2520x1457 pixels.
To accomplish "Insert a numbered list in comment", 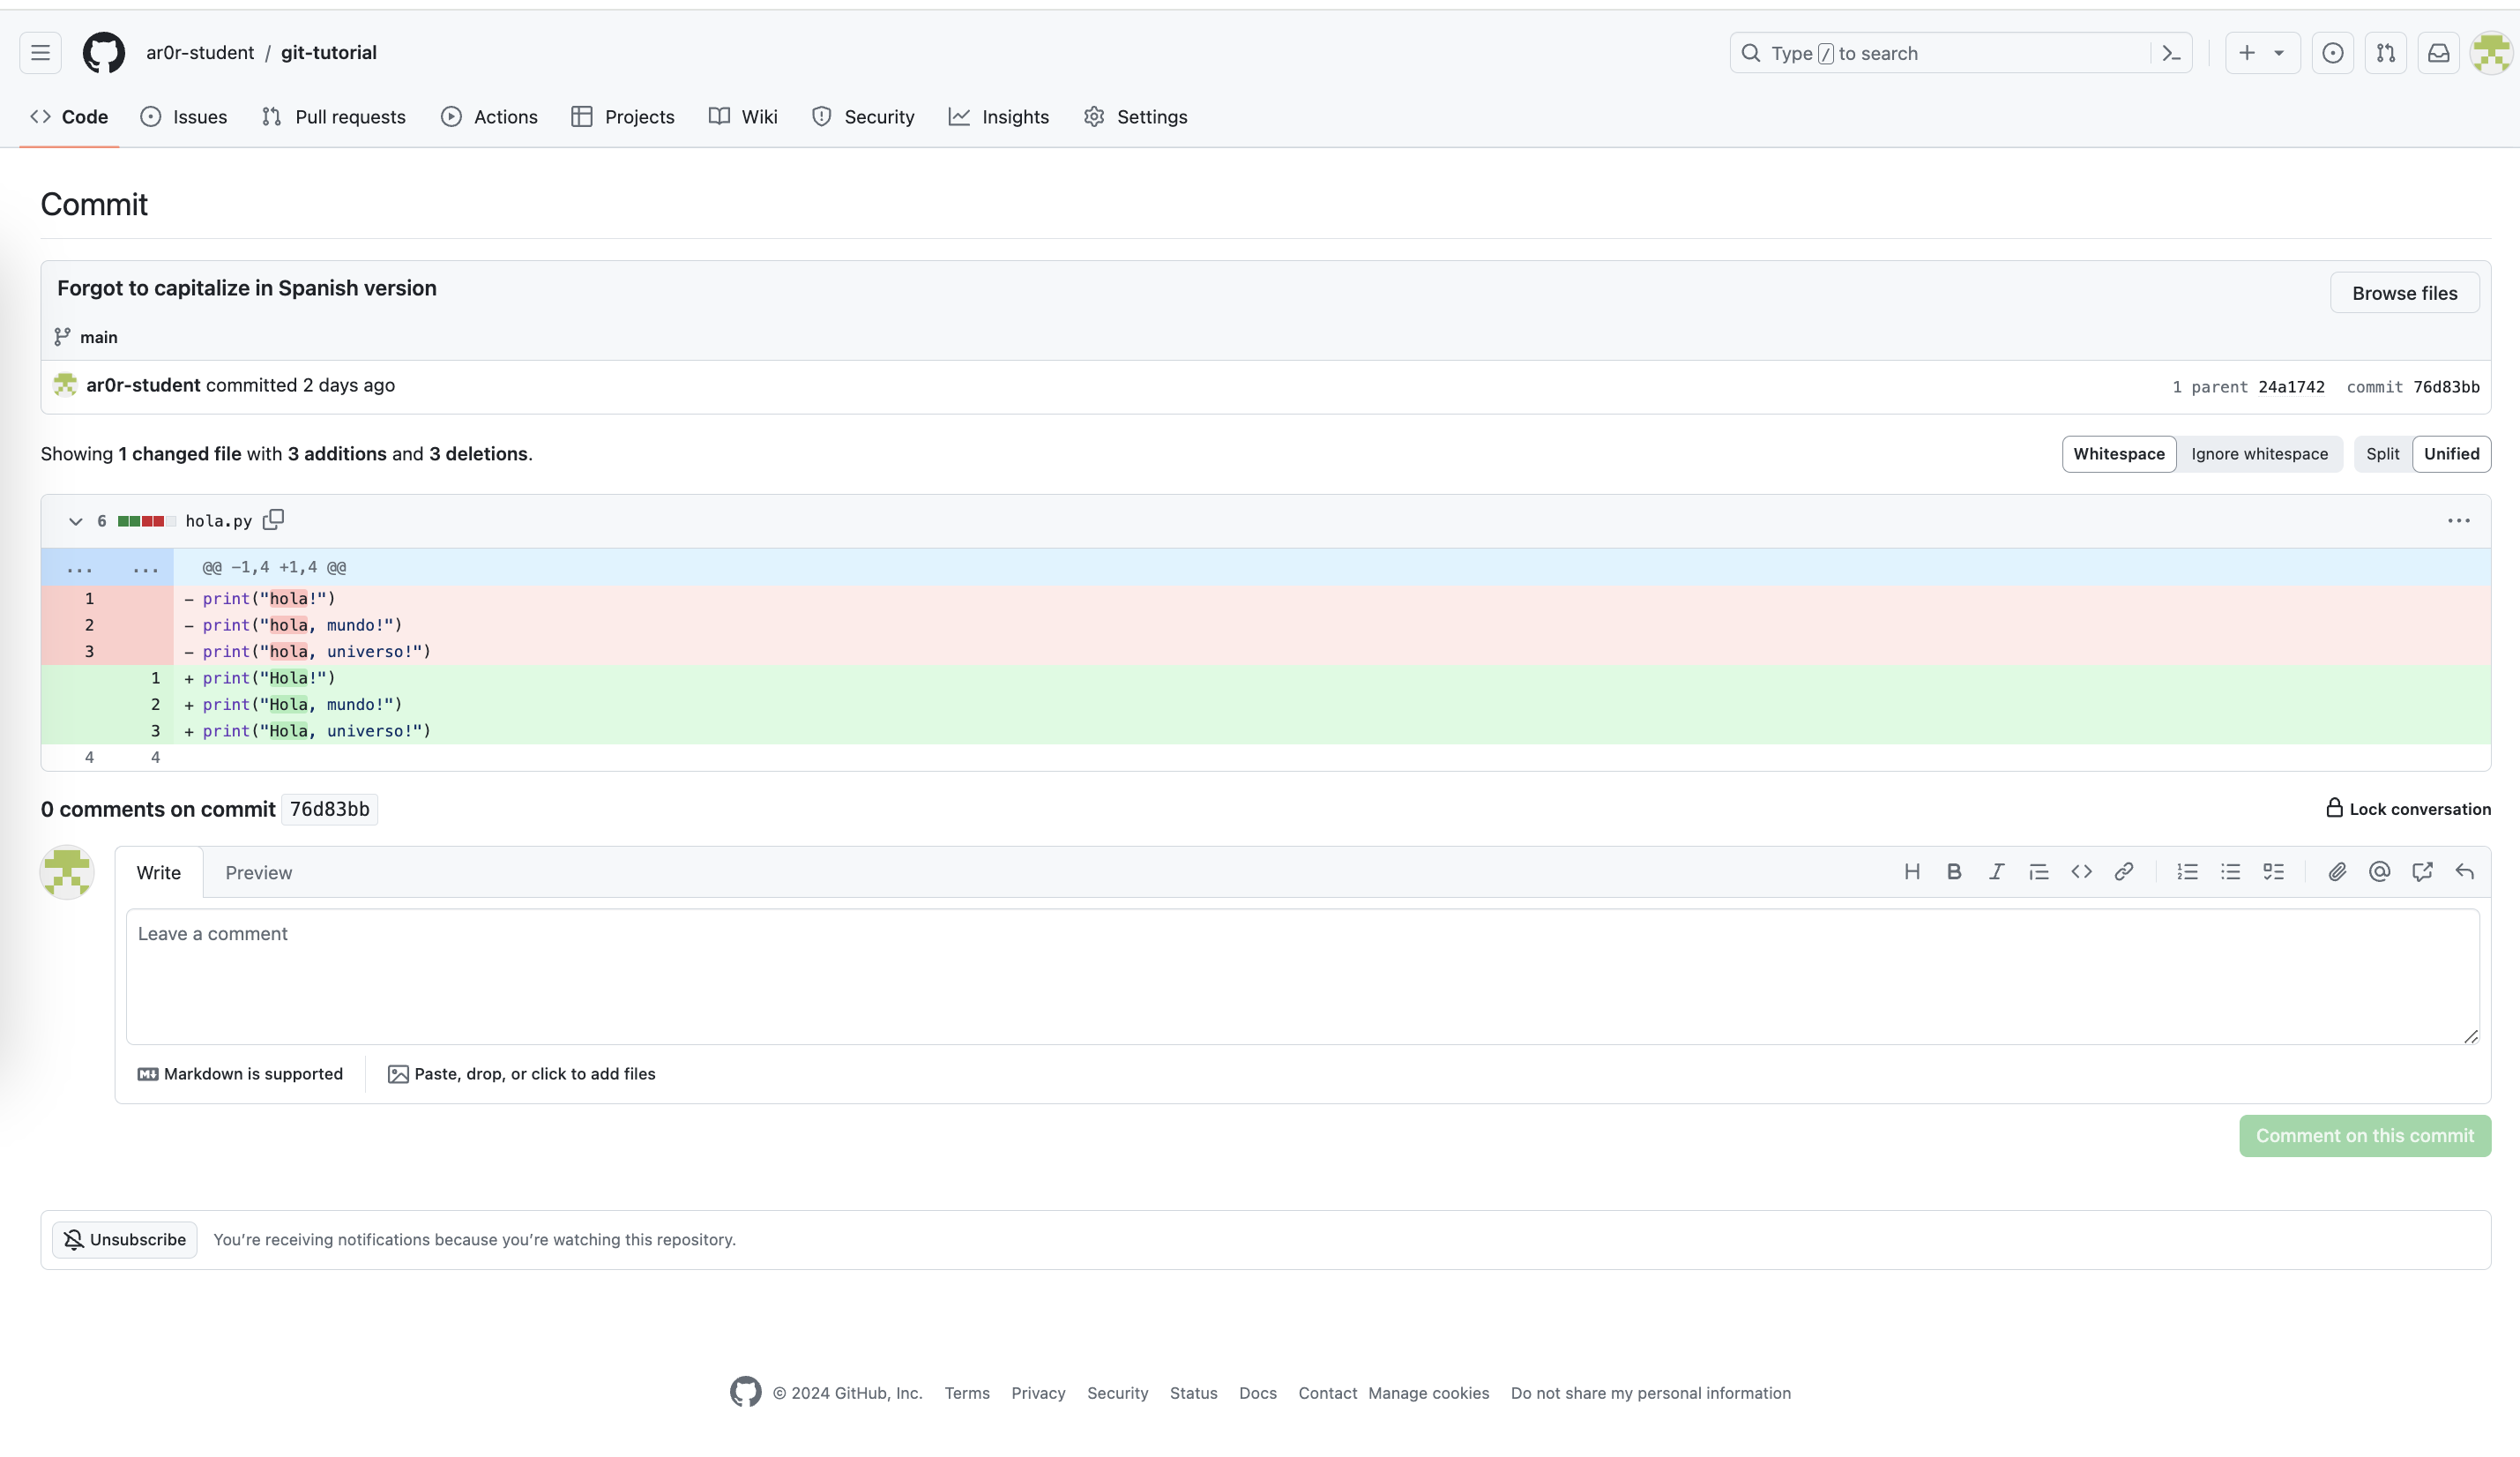I will pos(2188,872).
